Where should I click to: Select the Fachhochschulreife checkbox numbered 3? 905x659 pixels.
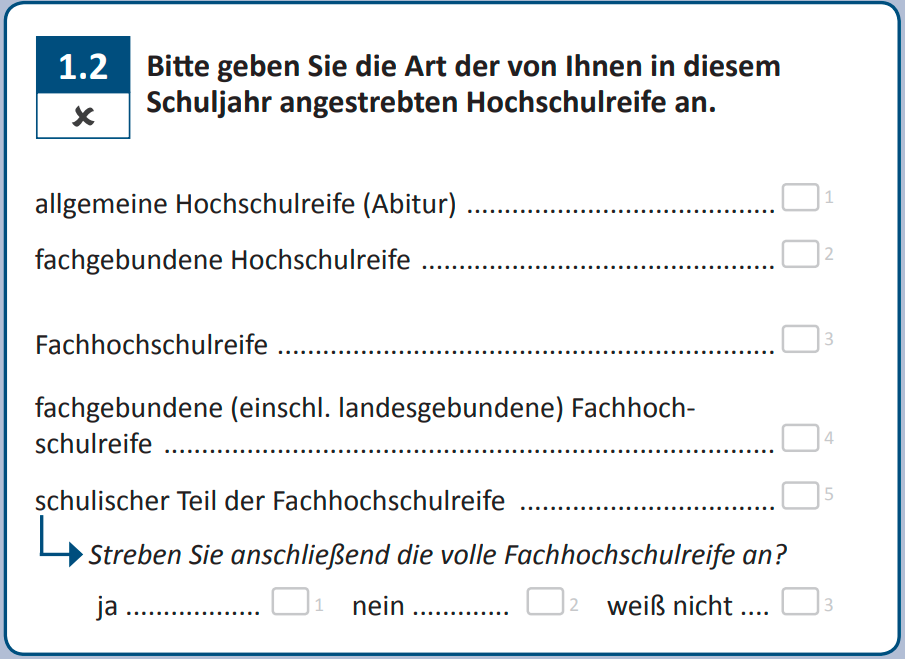(800, 338)
